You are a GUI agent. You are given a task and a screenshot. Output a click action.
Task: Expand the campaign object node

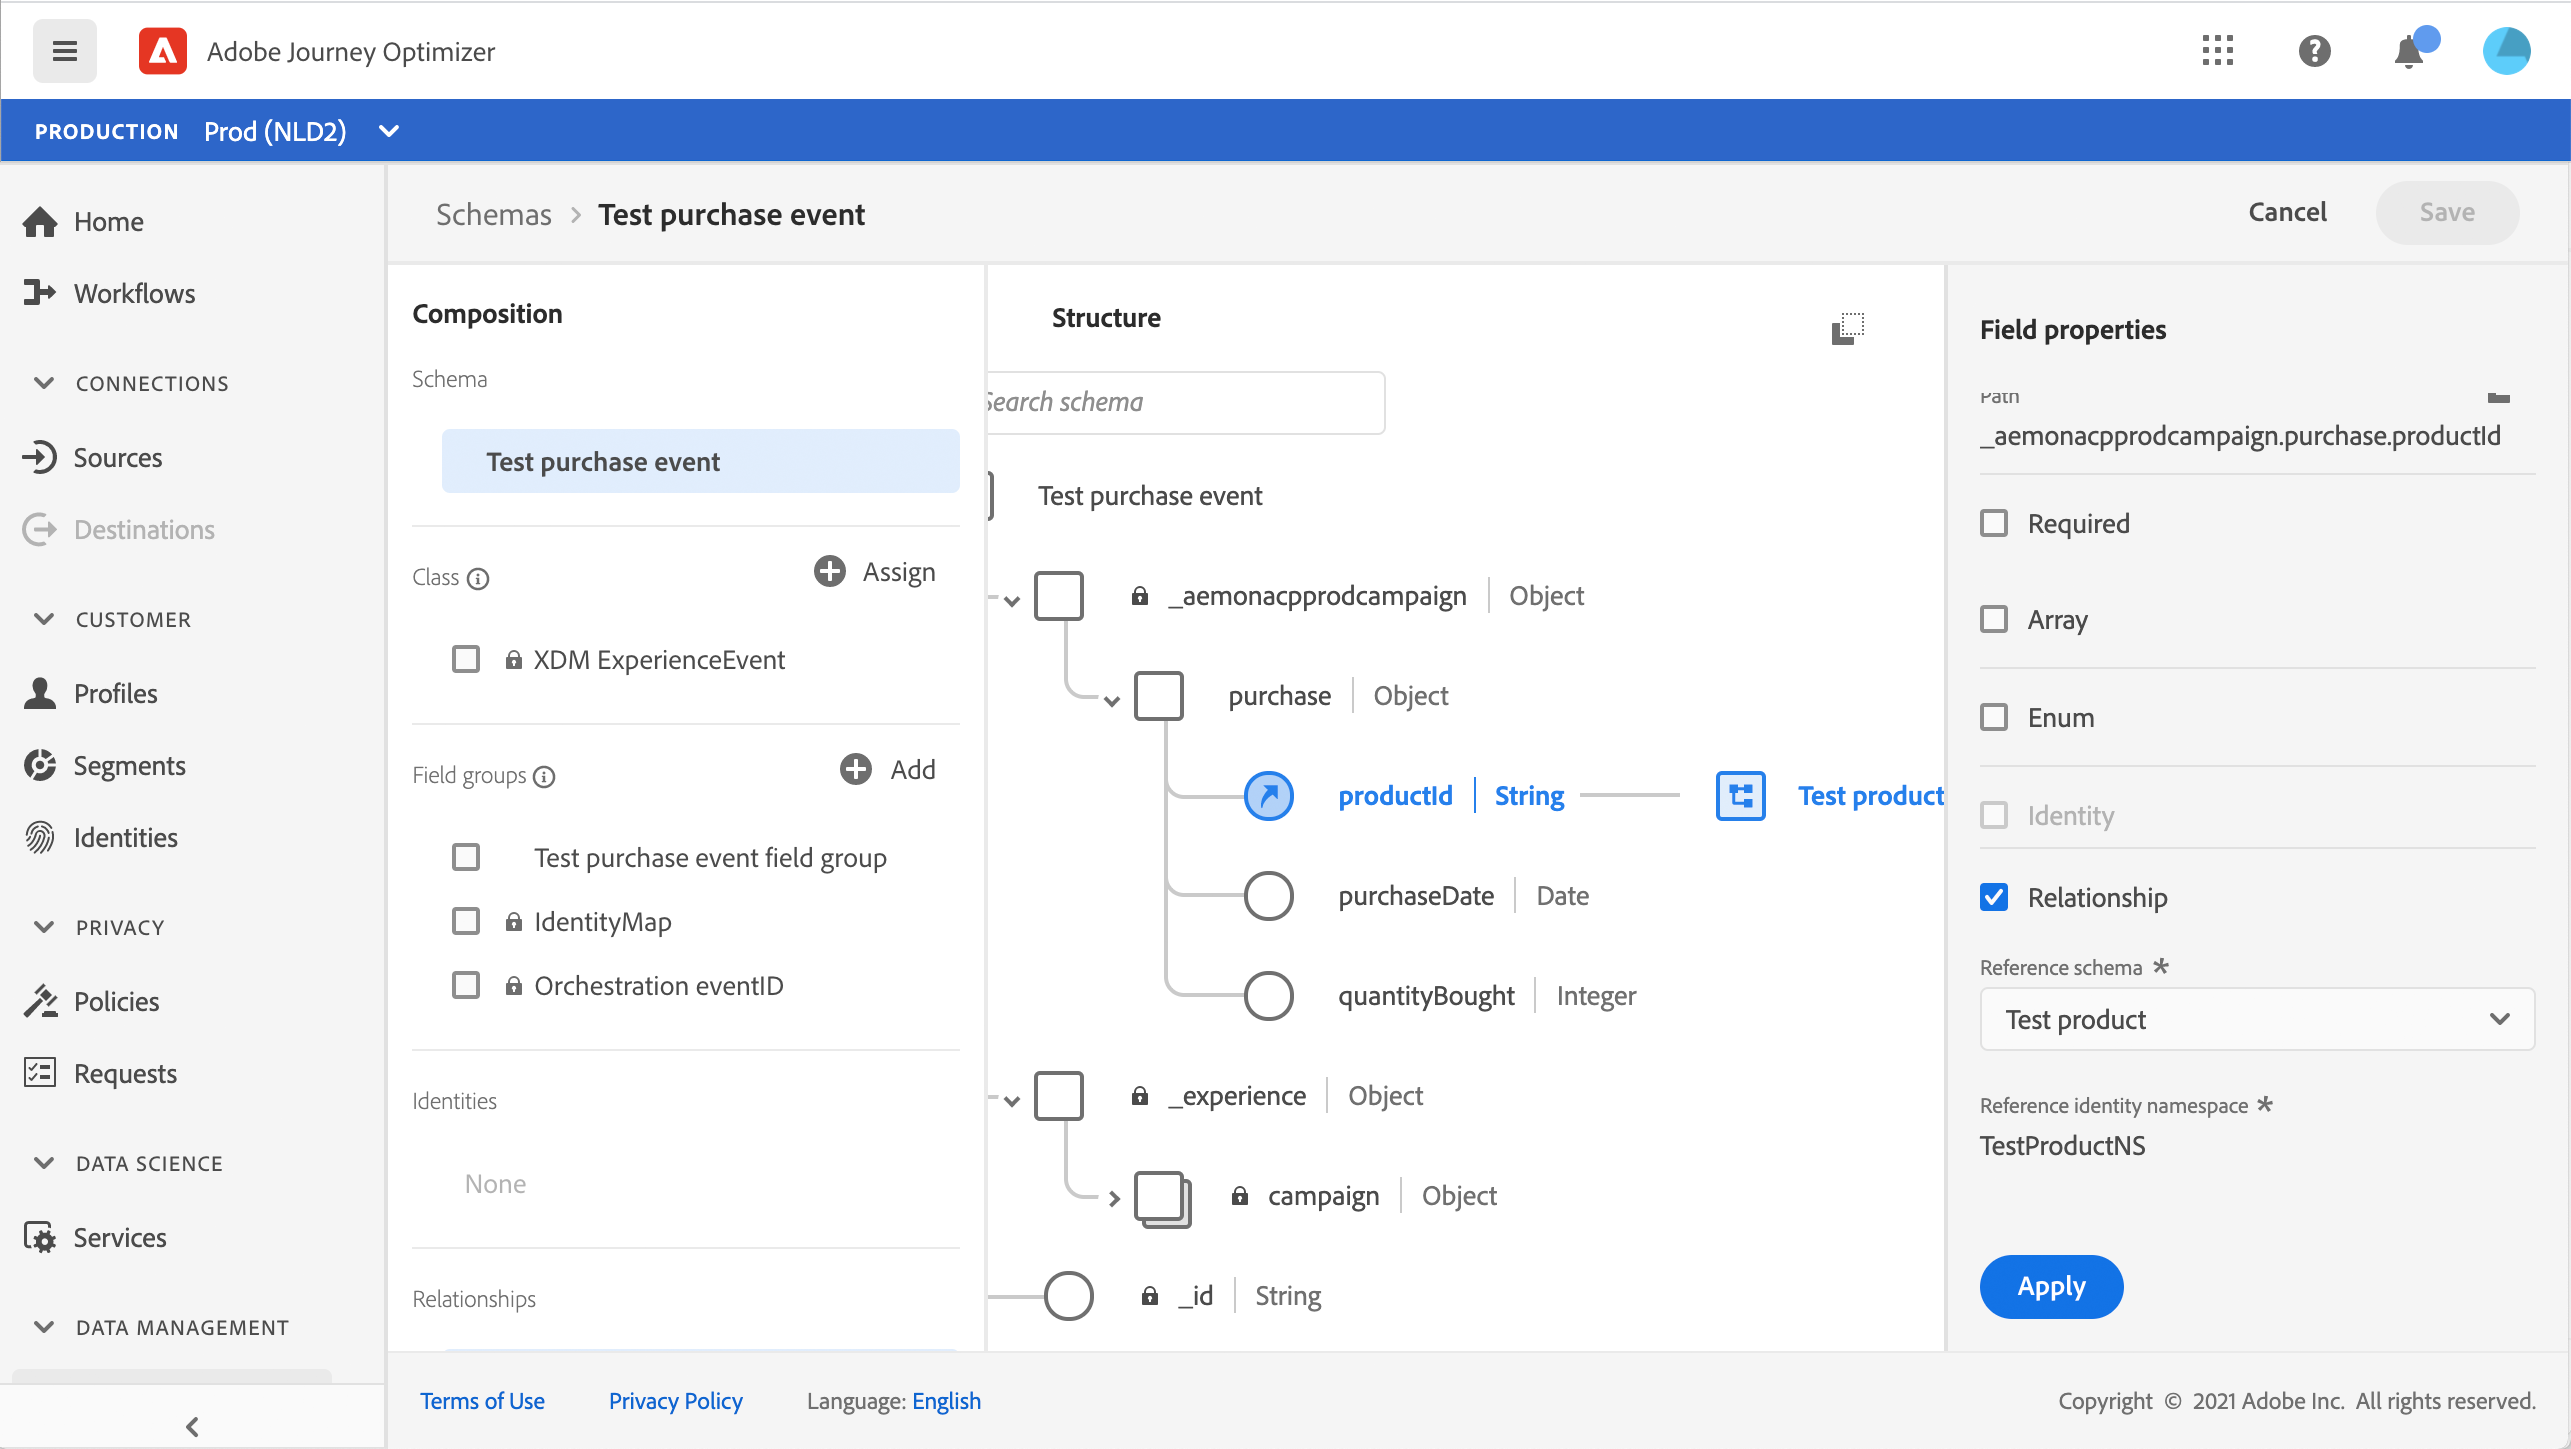1114,1198
